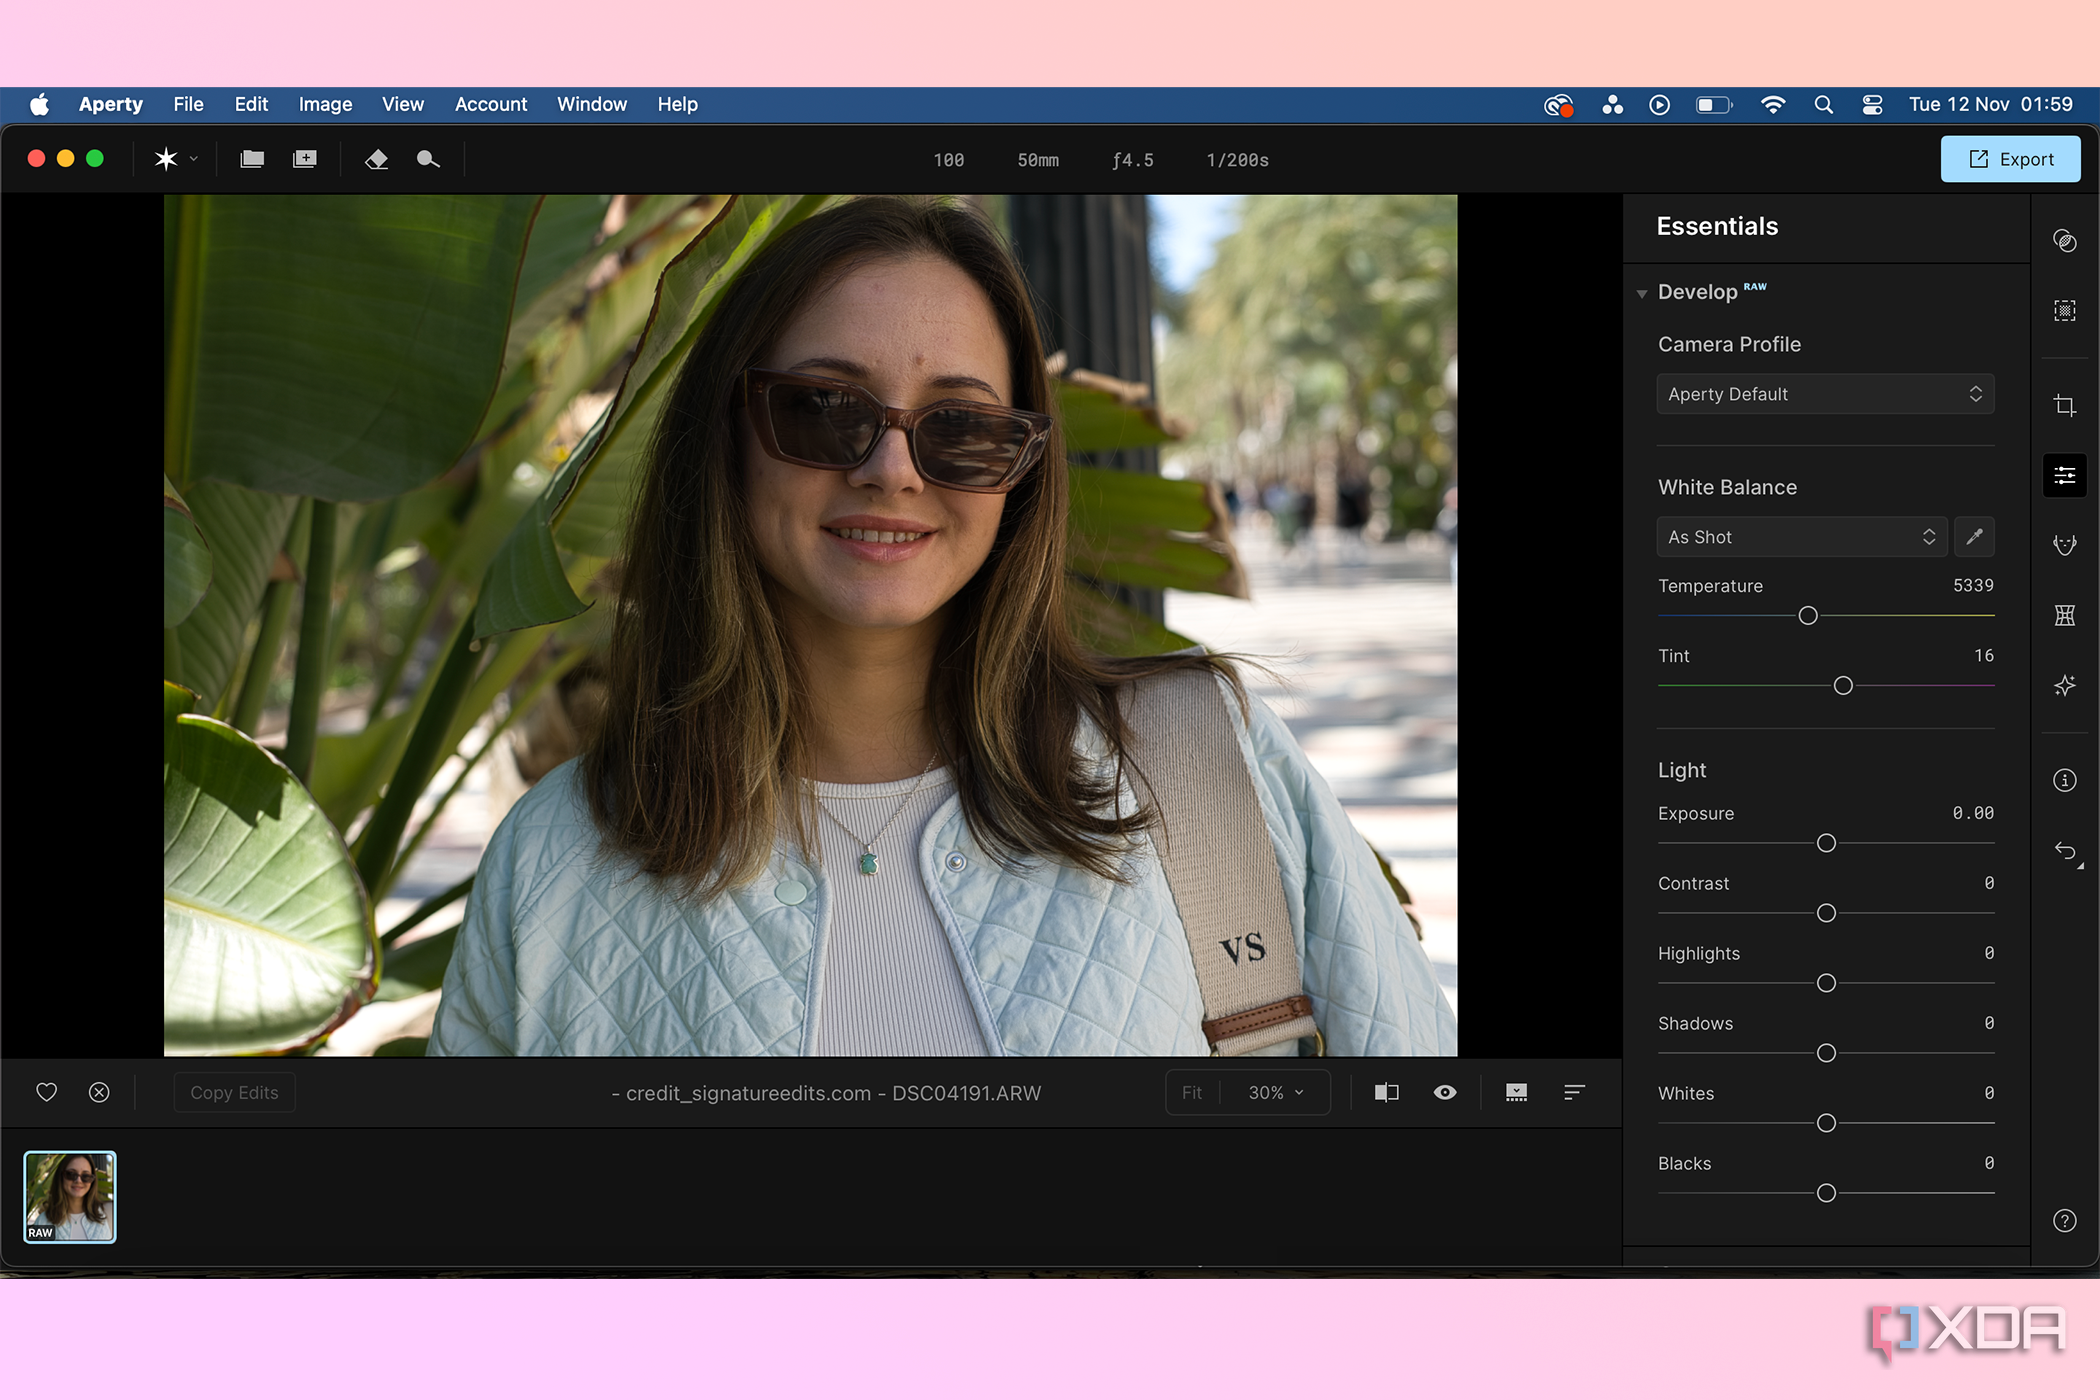Pick the white balance eyedropper
The width and height of the screenshot is (2100, 1400).
pos(1974,537)
